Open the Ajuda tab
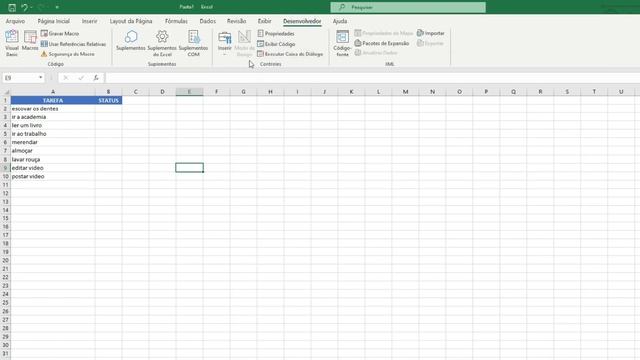The image size is (640, 360). pos(340,21)
